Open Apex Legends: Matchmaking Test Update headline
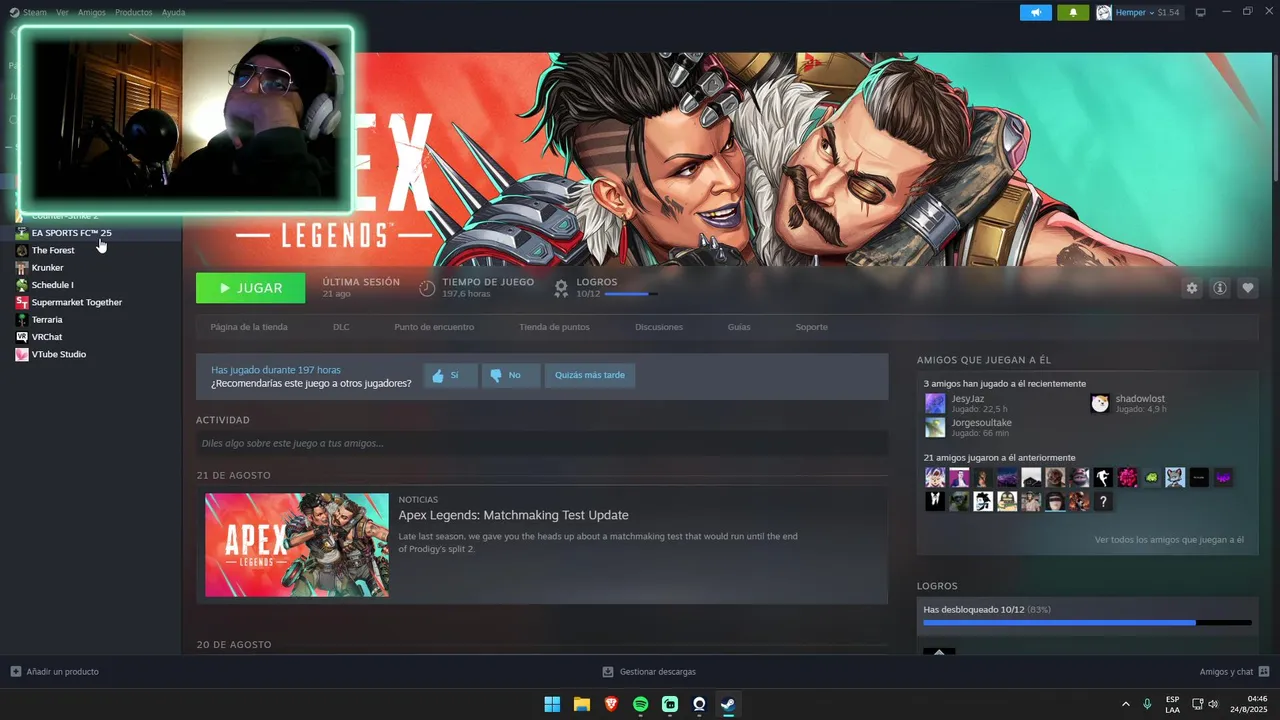The height and width of the screenshot is (720, 1280). [513, 515]
